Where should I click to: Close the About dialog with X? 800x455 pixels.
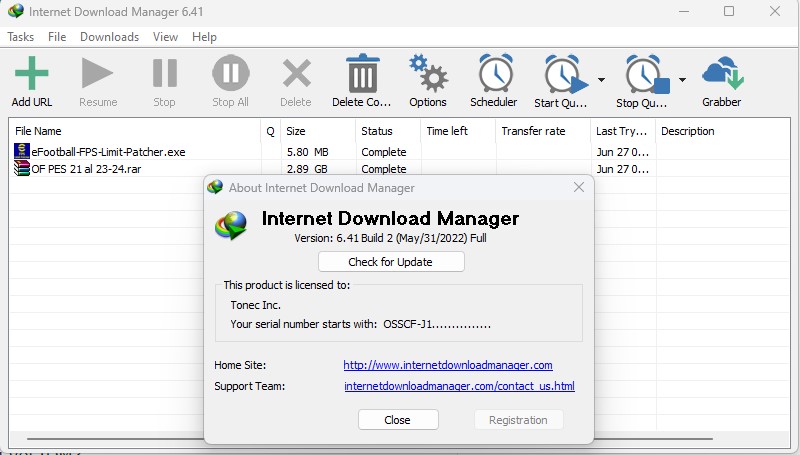pos(579,187)
